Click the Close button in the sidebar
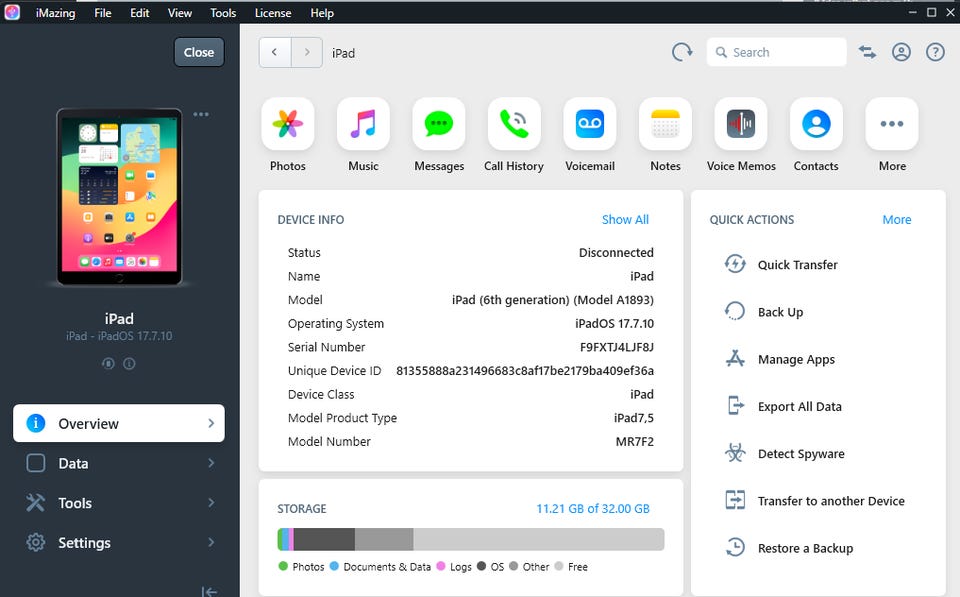960x597 pixels. tap(199, 52)
